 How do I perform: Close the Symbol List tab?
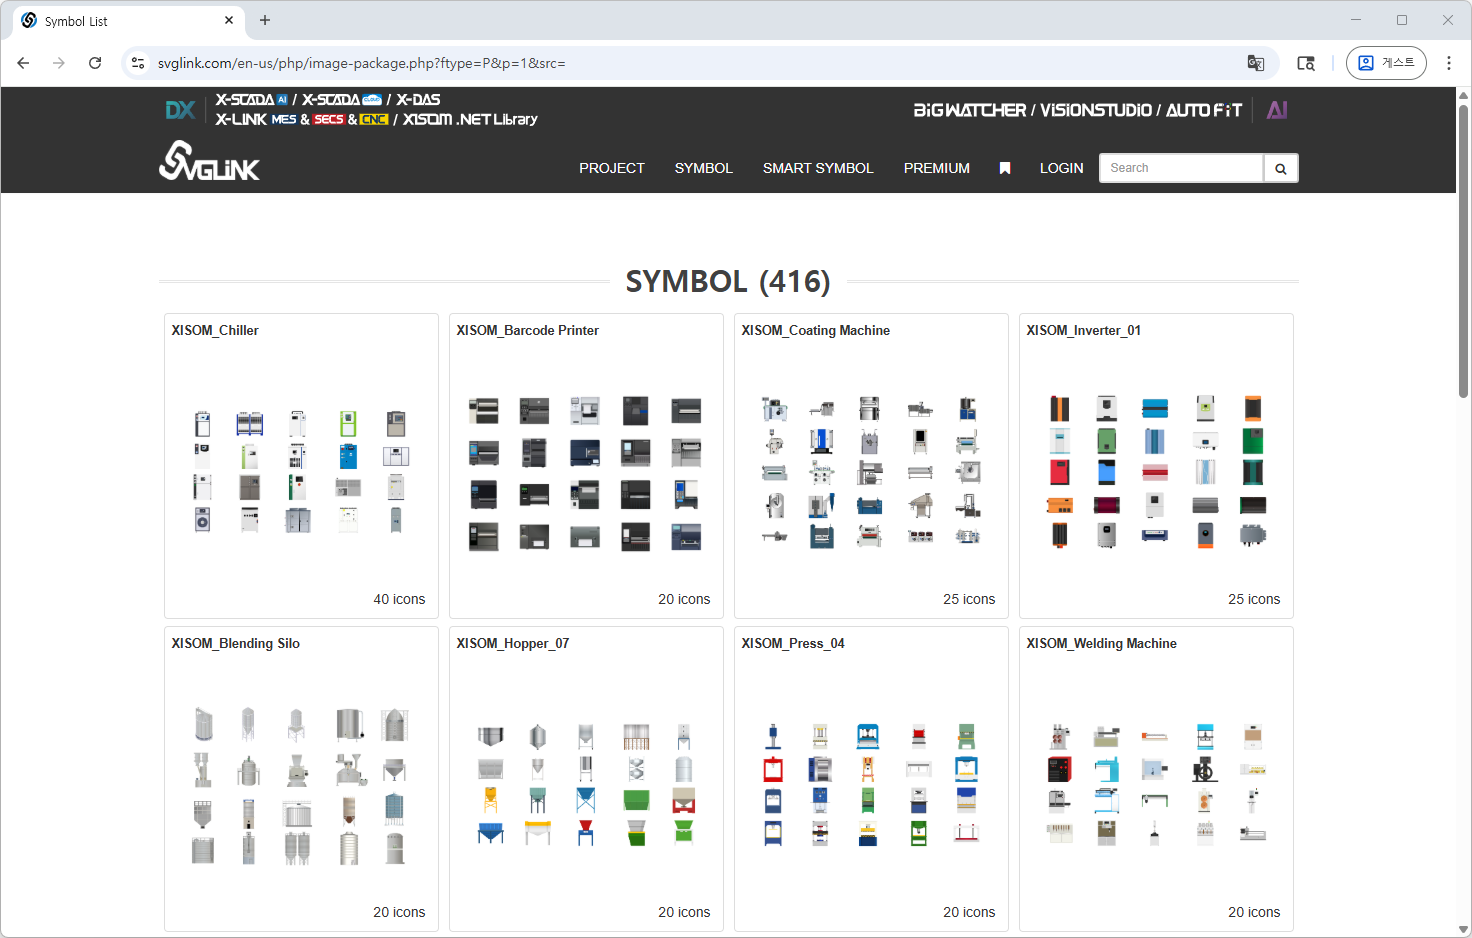point(229,20)
